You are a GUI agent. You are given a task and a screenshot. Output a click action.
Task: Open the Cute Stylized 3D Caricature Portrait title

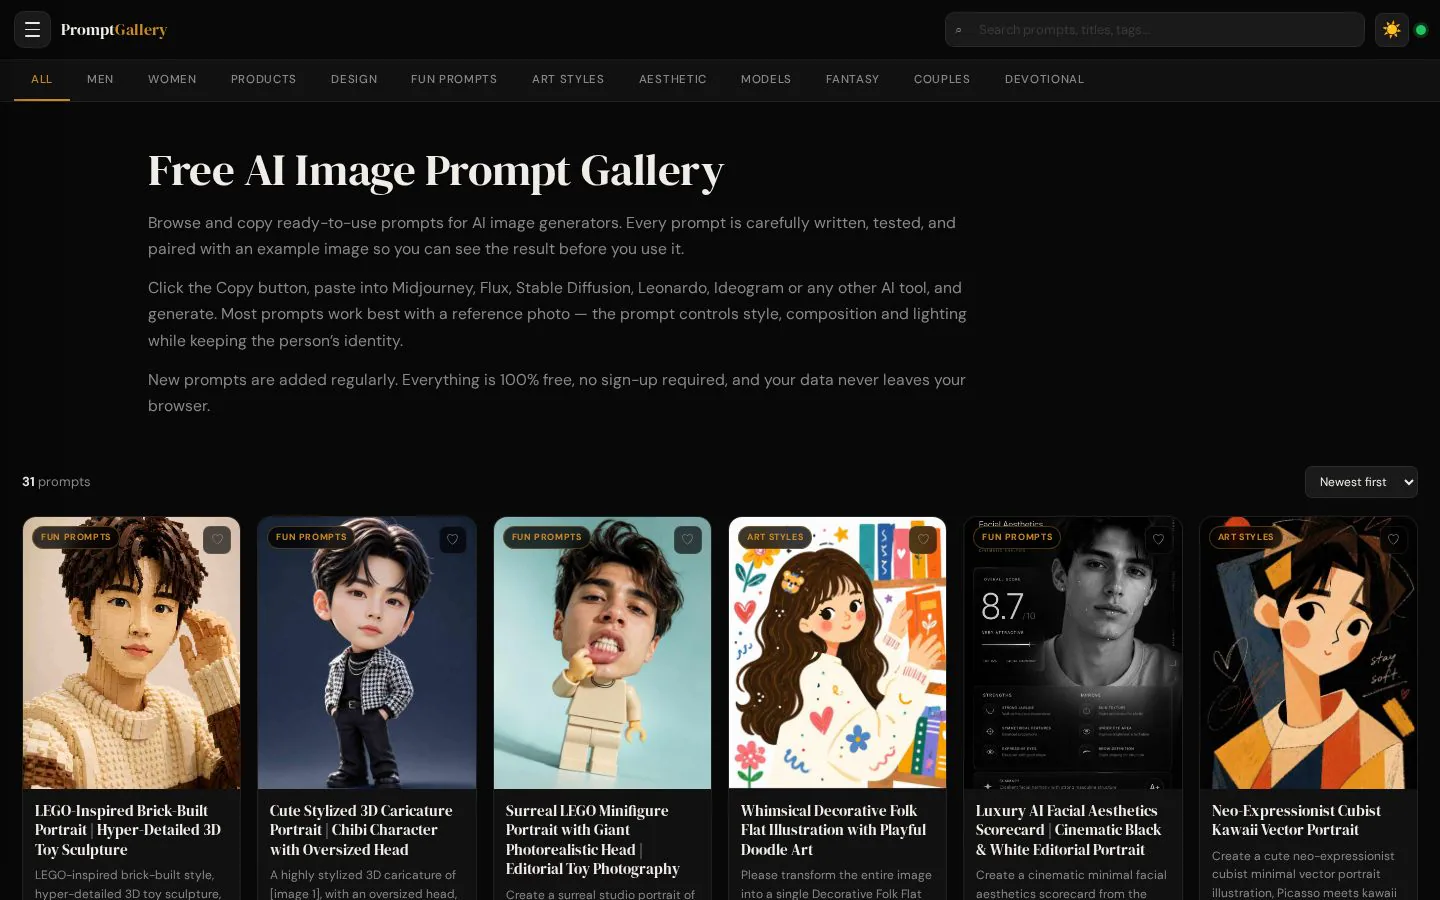361,830
